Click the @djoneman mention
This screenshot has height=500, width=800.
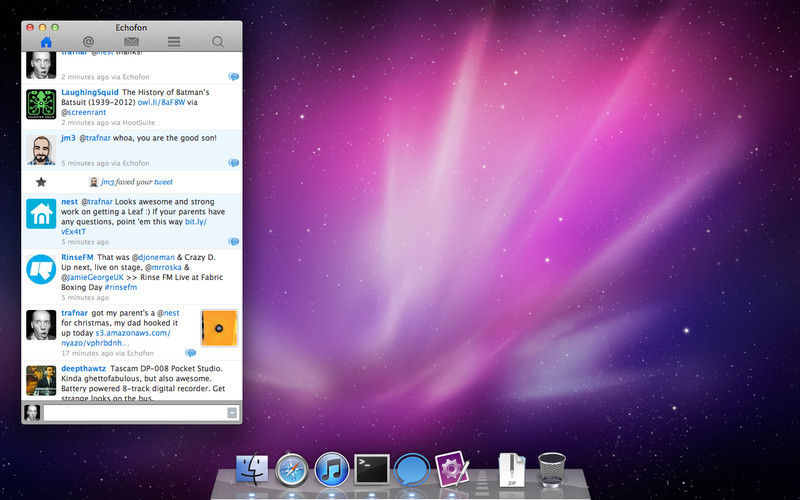153,258
